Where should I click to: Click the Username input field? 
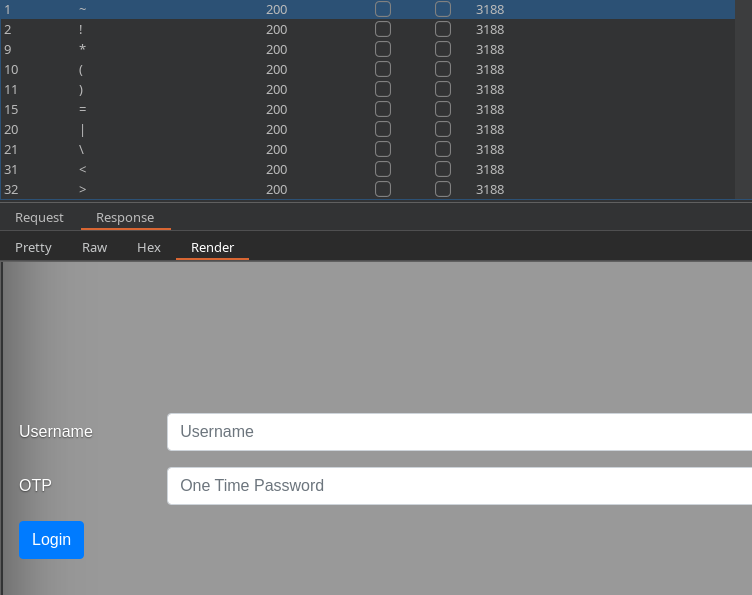click(x=460, y=432)
